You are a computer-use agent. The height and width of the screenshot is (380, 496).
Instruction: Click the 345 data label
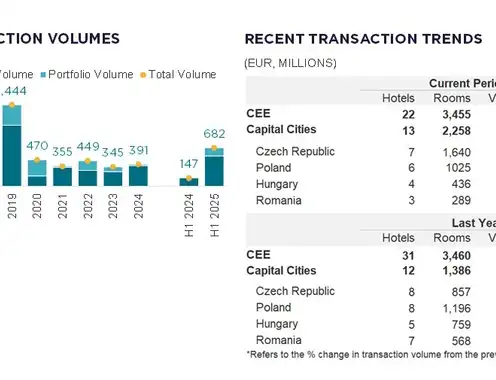point(113,152)
